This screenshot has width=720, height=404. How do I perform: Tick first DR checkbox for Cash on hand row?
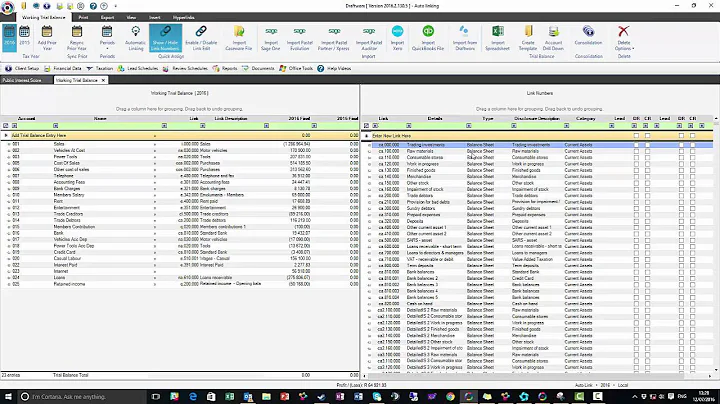636,304
